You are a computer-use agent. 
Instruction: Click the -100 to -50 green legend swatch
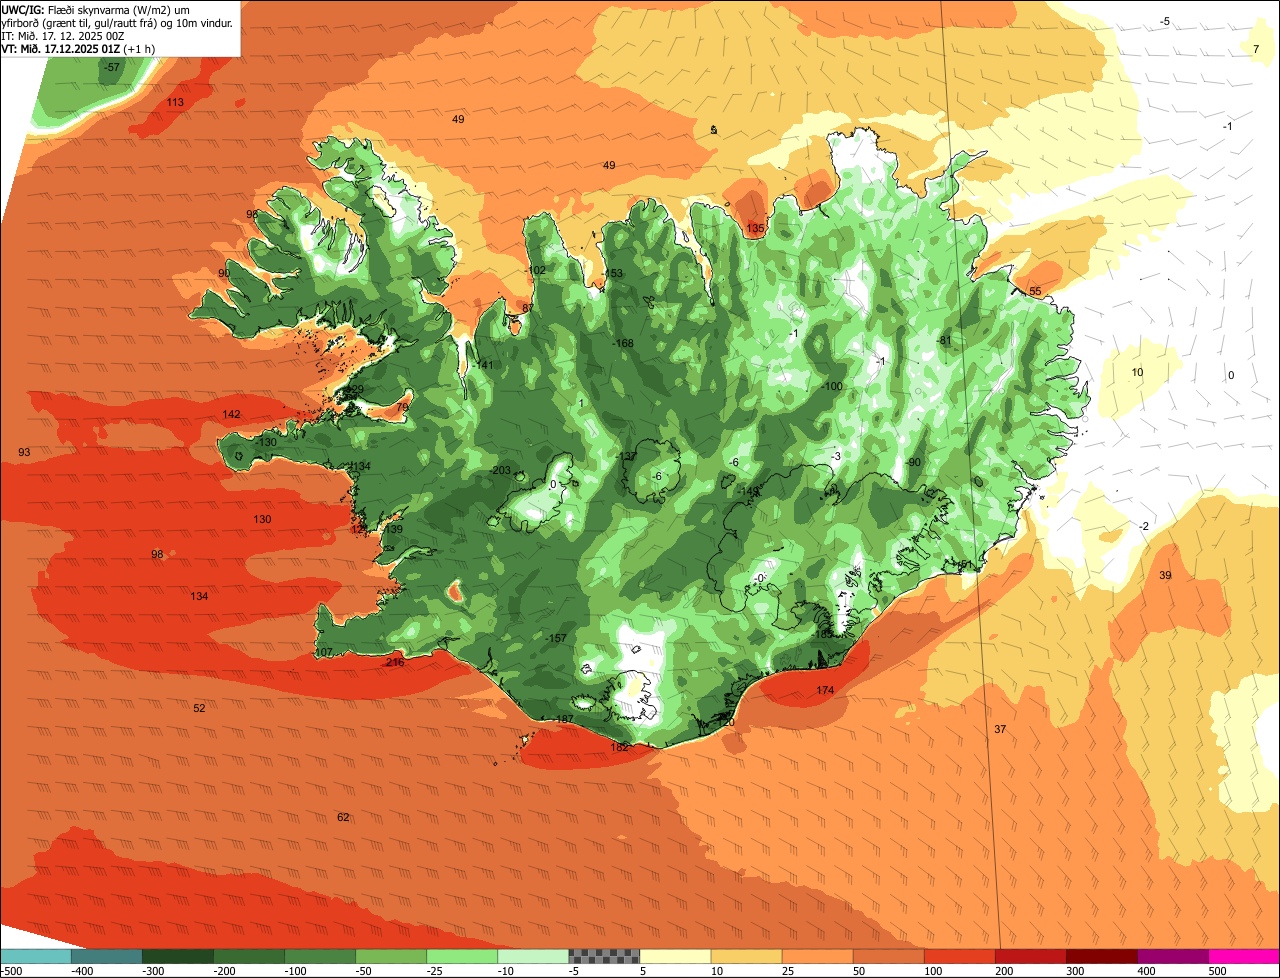click(320, 956)
